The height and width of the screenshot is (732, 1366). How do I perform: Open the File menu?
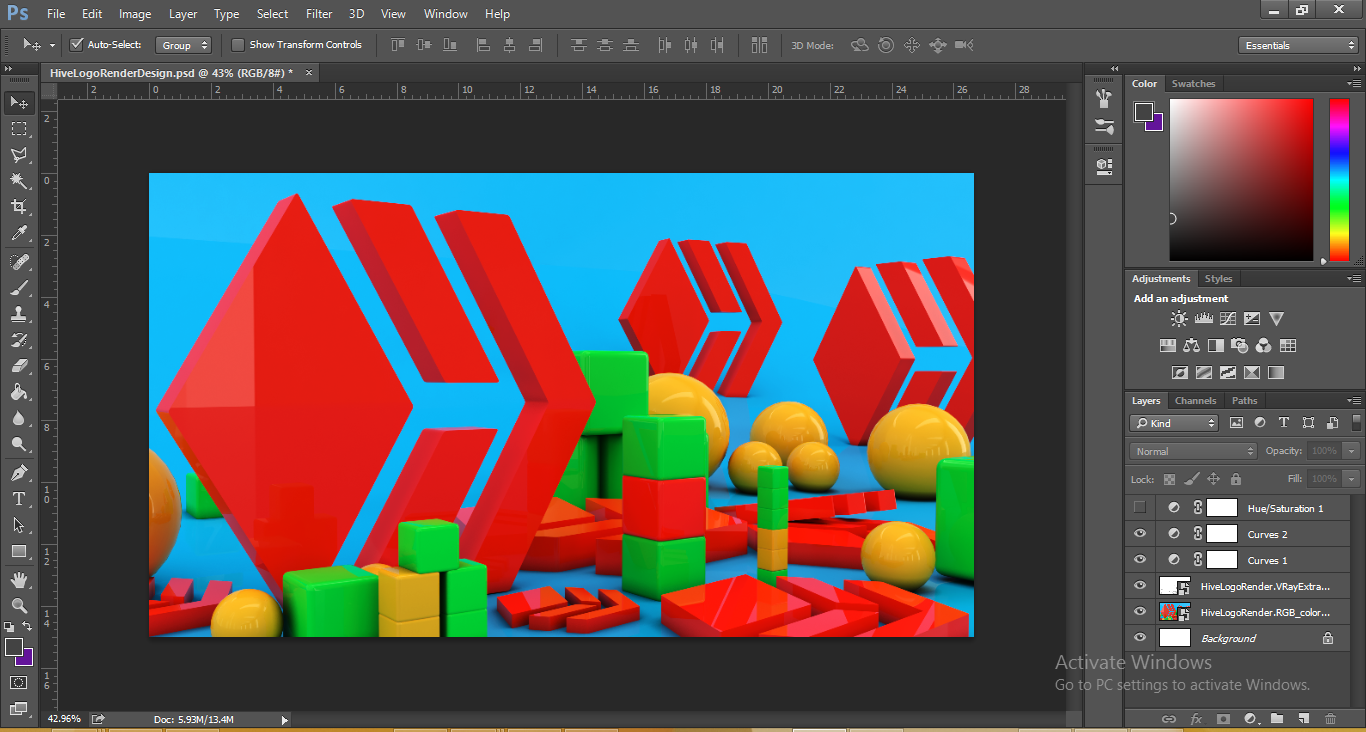(x=56, y=14)
